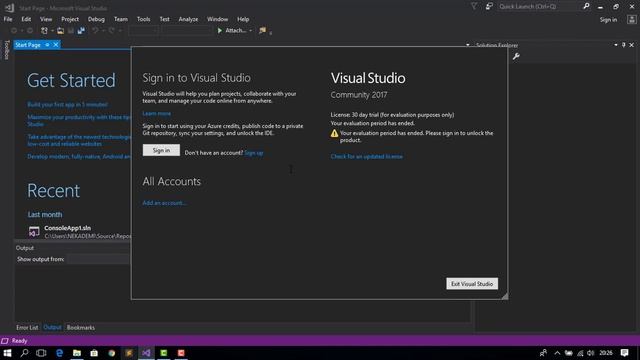Open the Show output from dropdown
Viewport: 640px width, 360px height.
click(x=98, y=259)
